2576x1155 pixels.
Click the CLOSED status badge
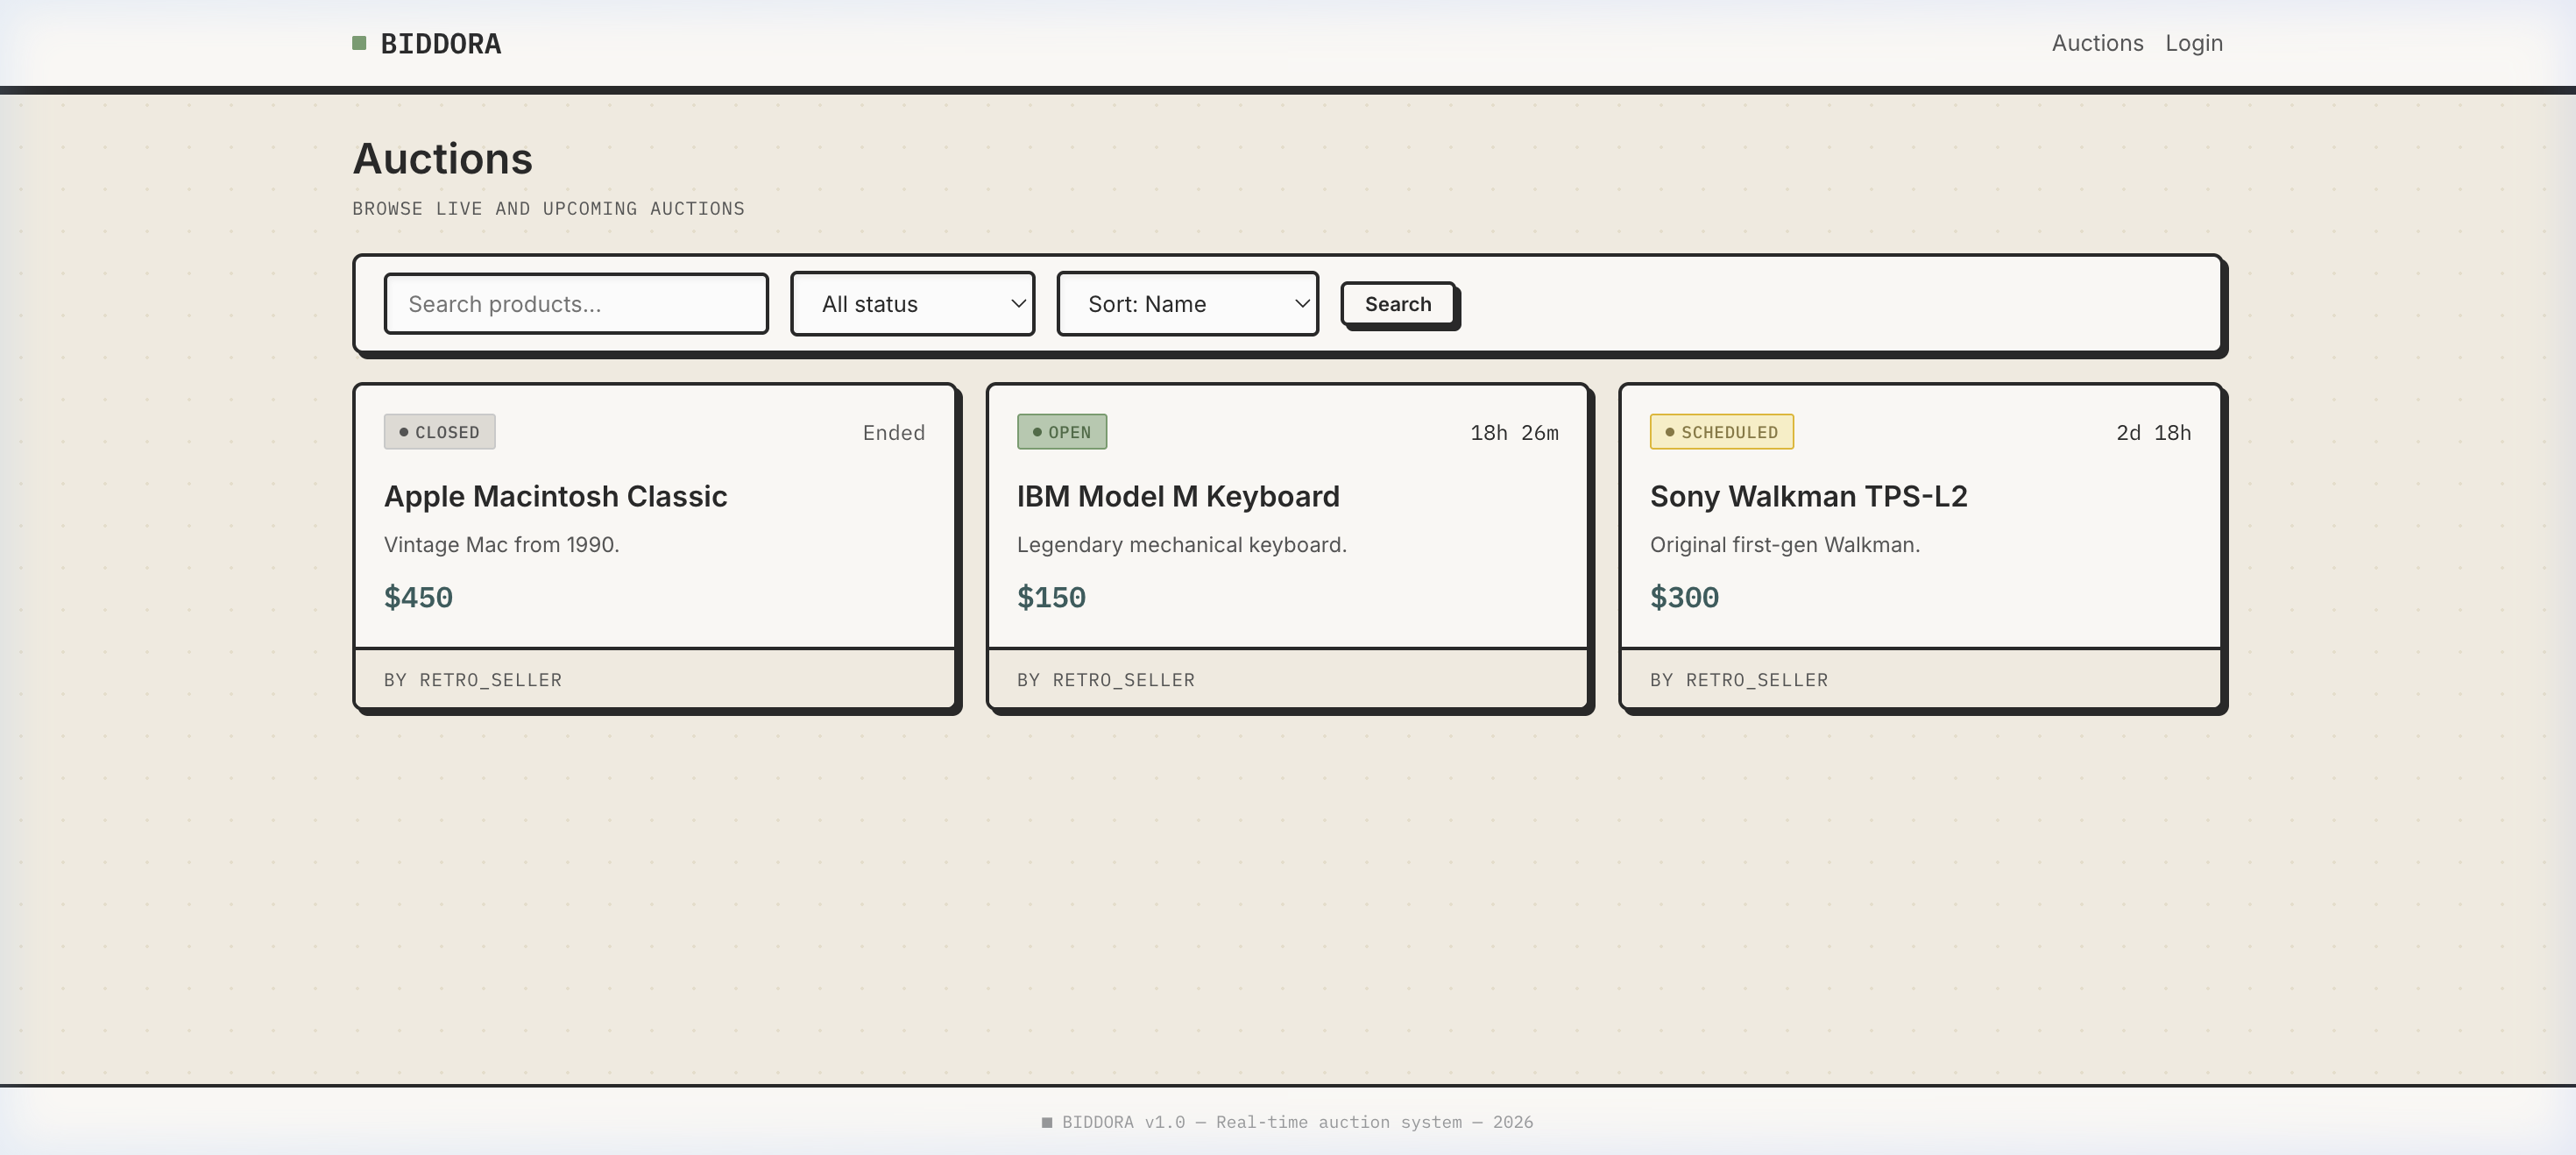439,432
